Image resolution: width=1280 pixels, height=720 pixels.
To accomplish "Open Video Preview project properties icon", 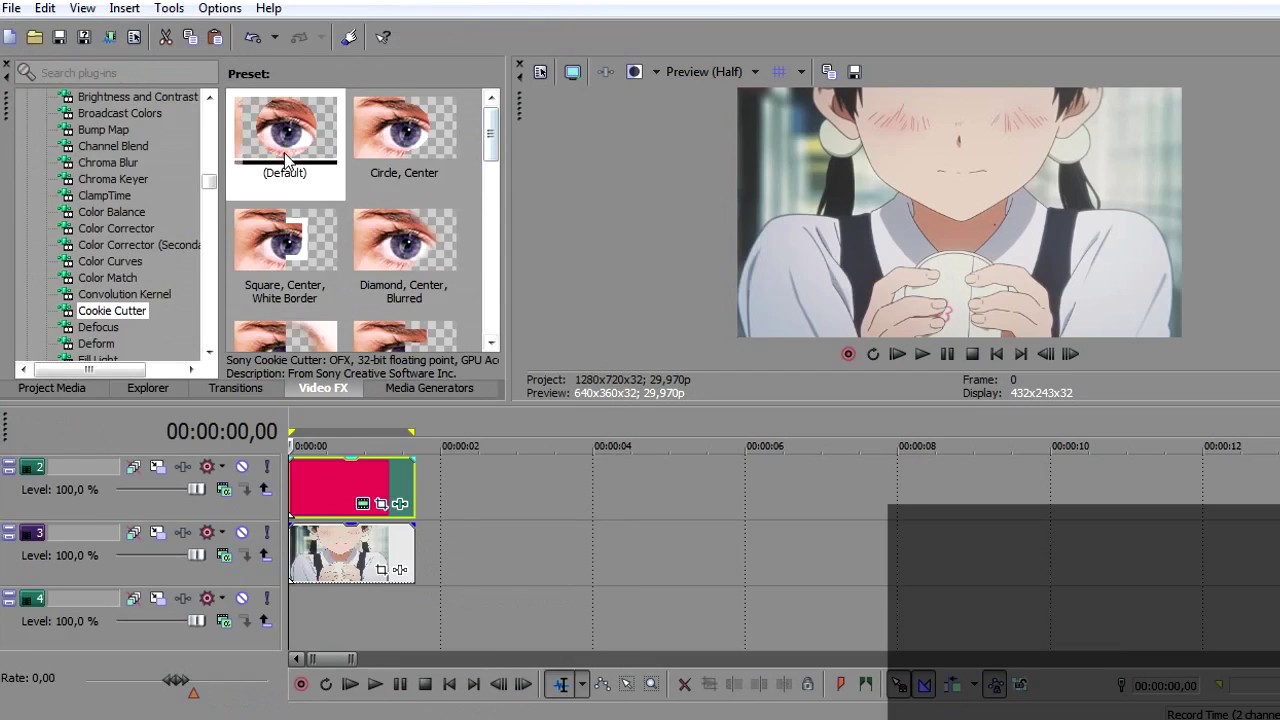I will (x=540, y=72).
